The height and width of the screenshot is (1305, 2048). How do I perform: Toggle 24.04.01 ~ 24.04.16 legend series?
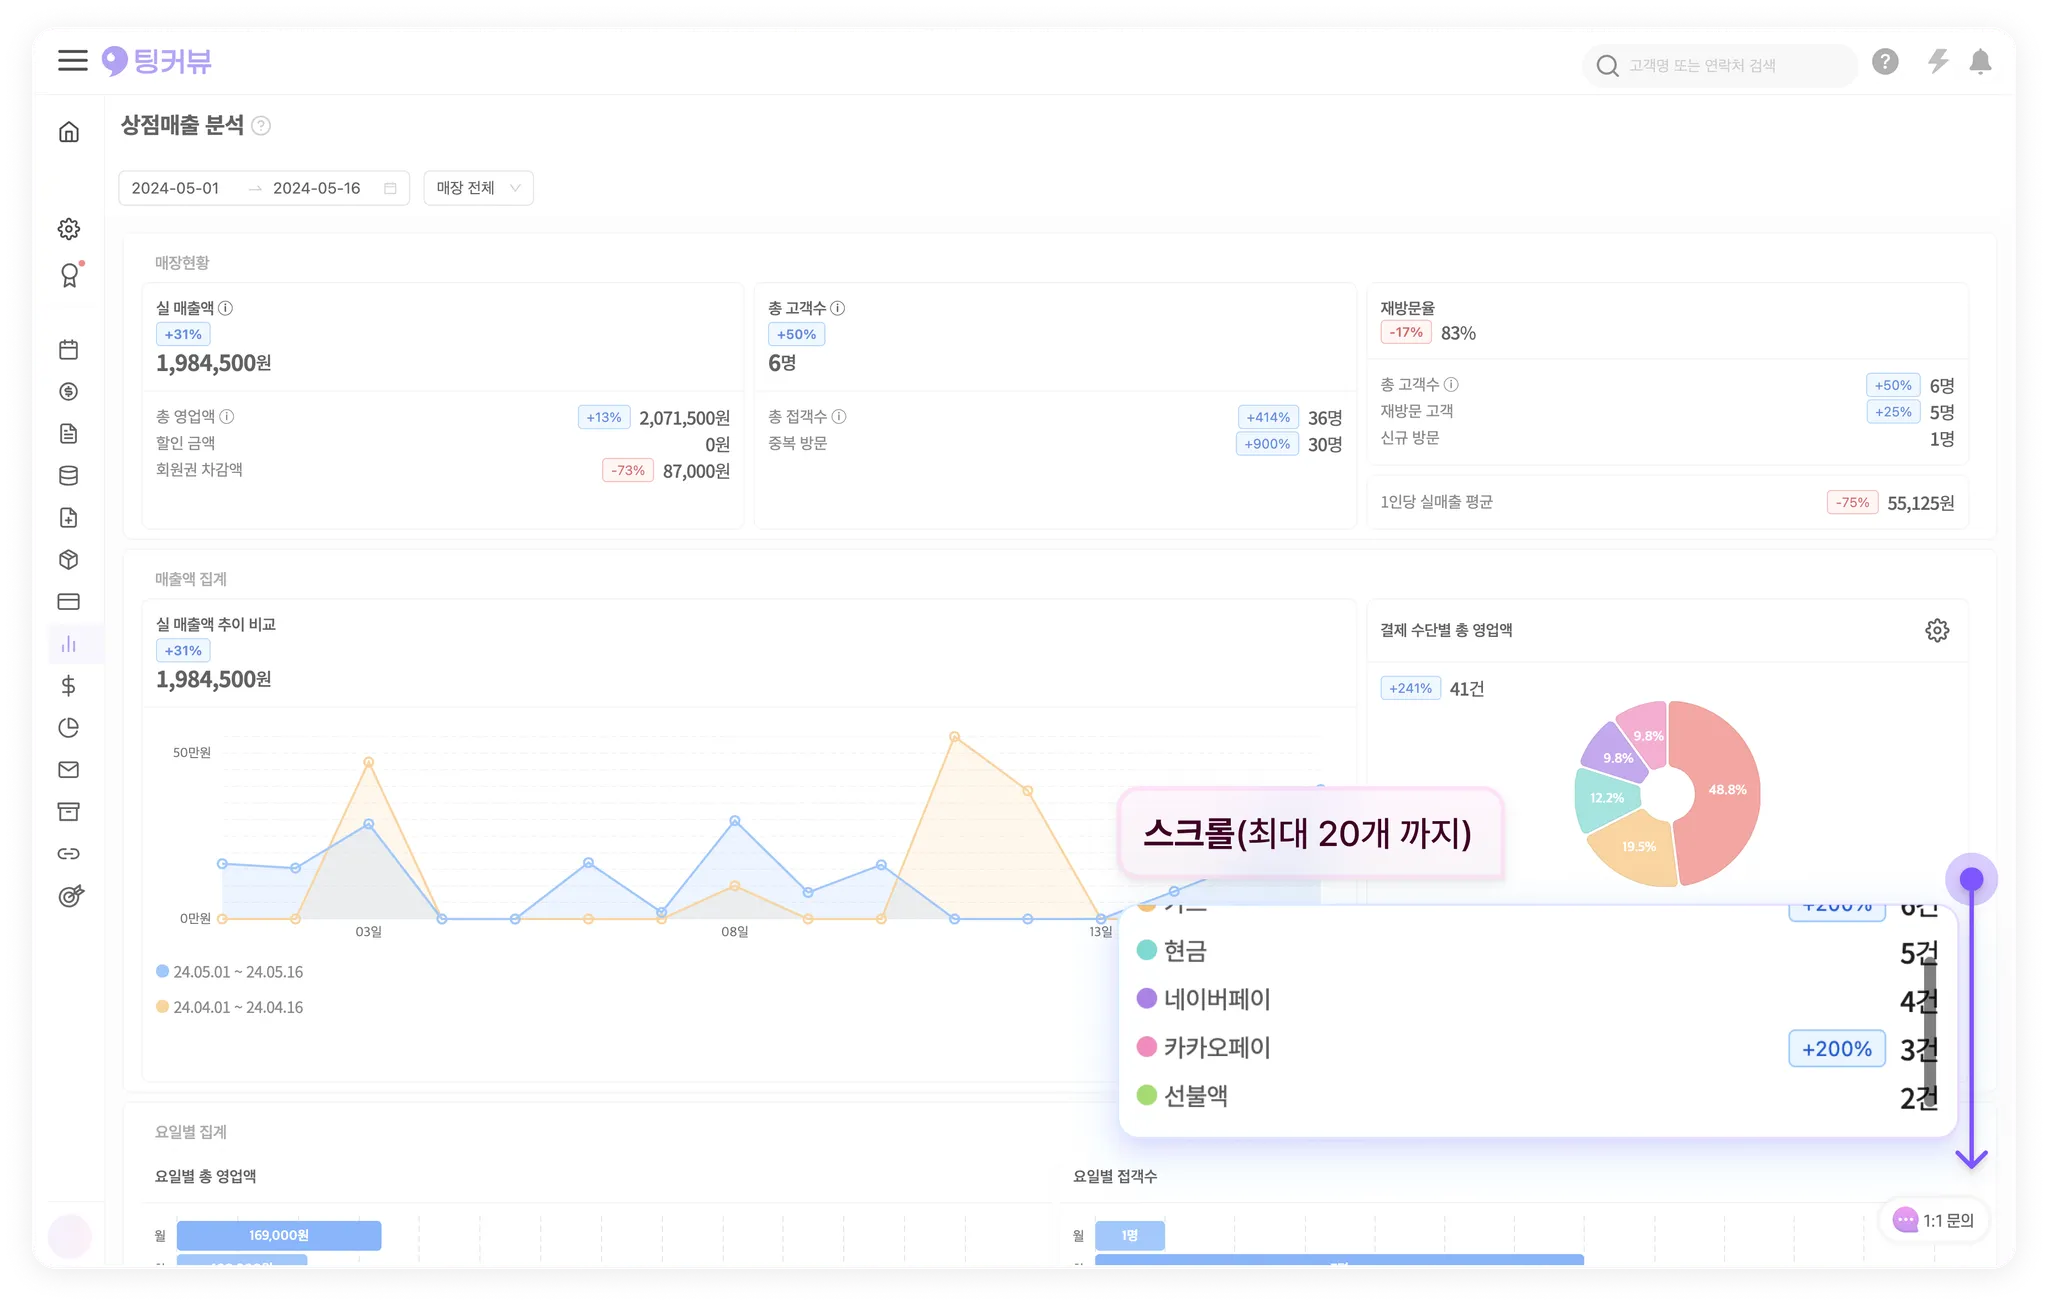click(230, 1008)
